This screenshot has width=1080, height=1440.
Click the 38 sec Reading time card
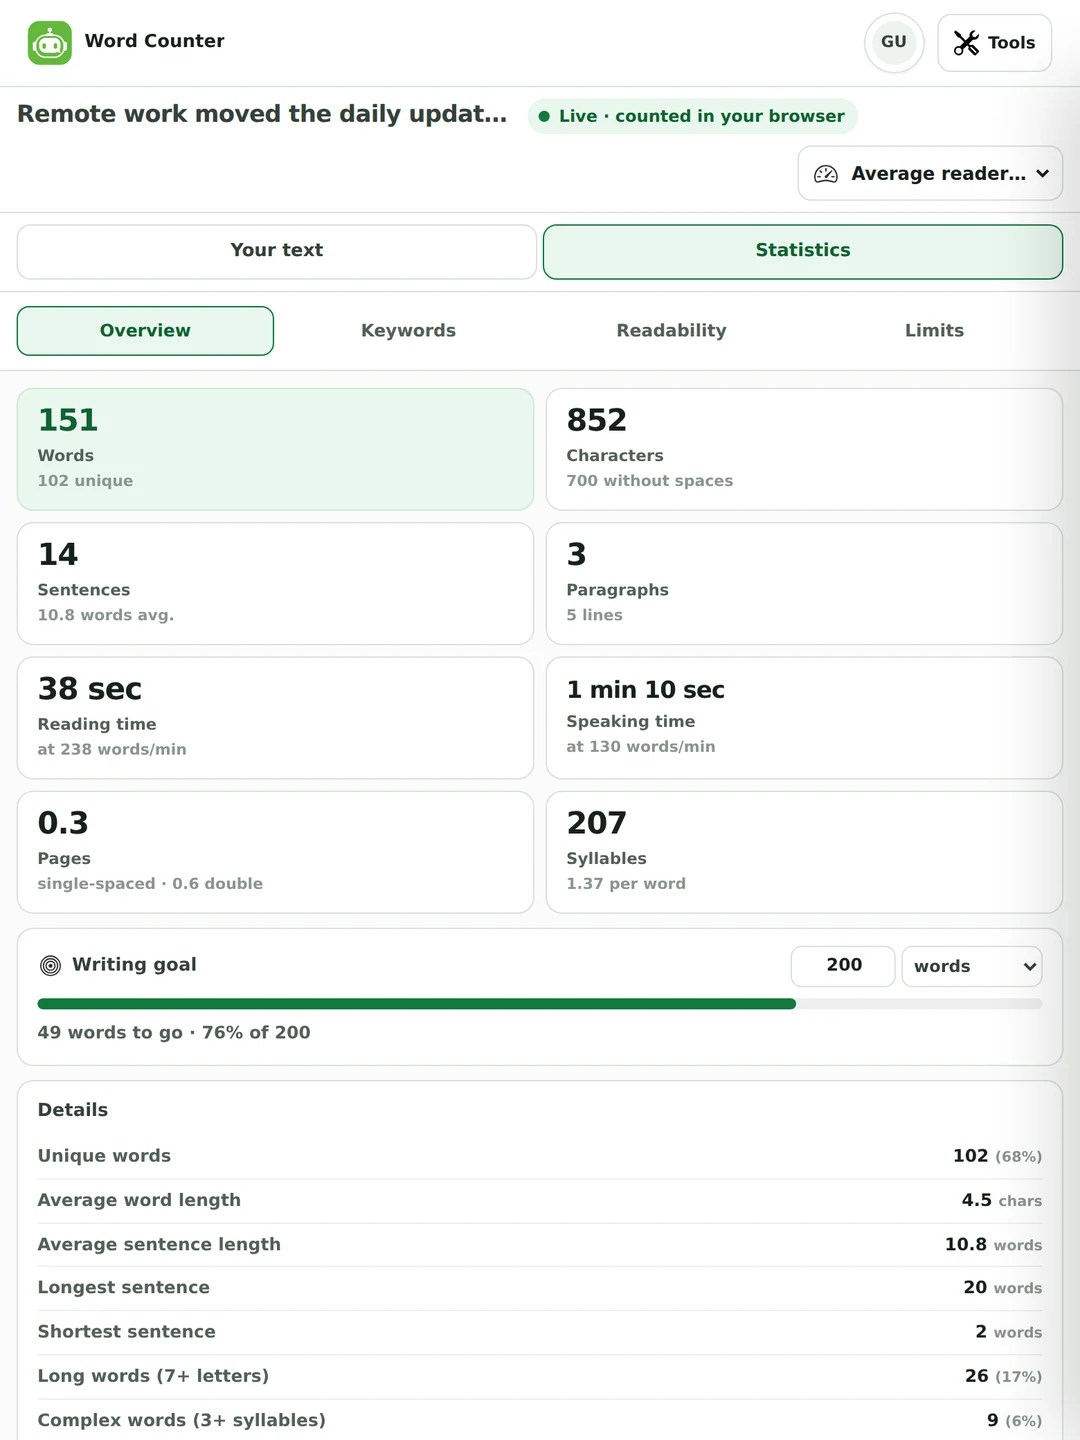pyautogui.click(x=275, y=718)
